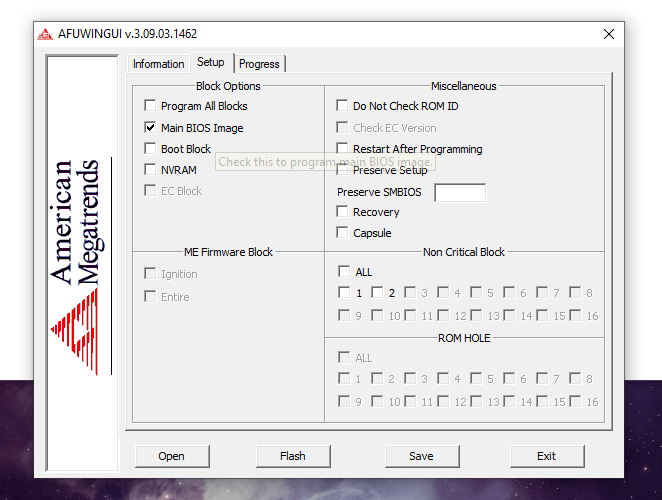Toggle the Preserve Setup checkbox
Image resolution: width=662 pixels, height=500 pixels.
point(342,170)
